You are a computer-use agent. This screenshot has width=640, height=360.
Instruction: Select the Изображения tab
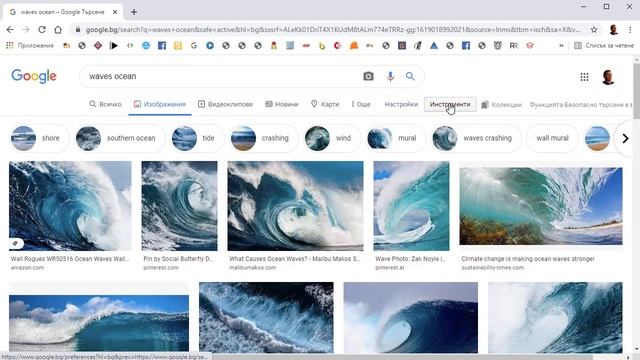tap(160, 104)
